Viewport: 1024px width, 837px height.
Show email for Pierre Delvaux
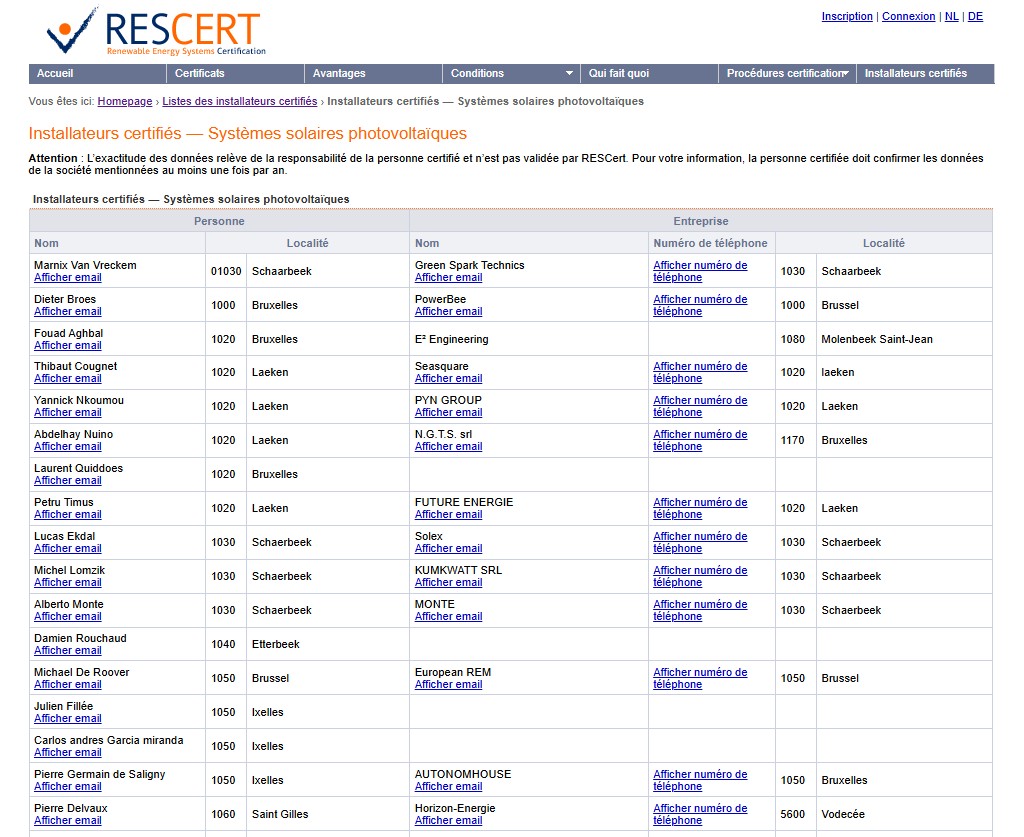point(67,820)
